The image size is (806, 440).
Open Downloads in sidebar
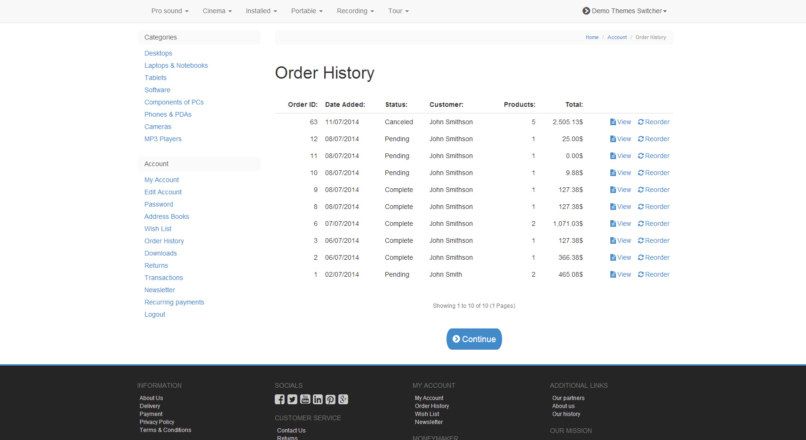tap(160, 253)
